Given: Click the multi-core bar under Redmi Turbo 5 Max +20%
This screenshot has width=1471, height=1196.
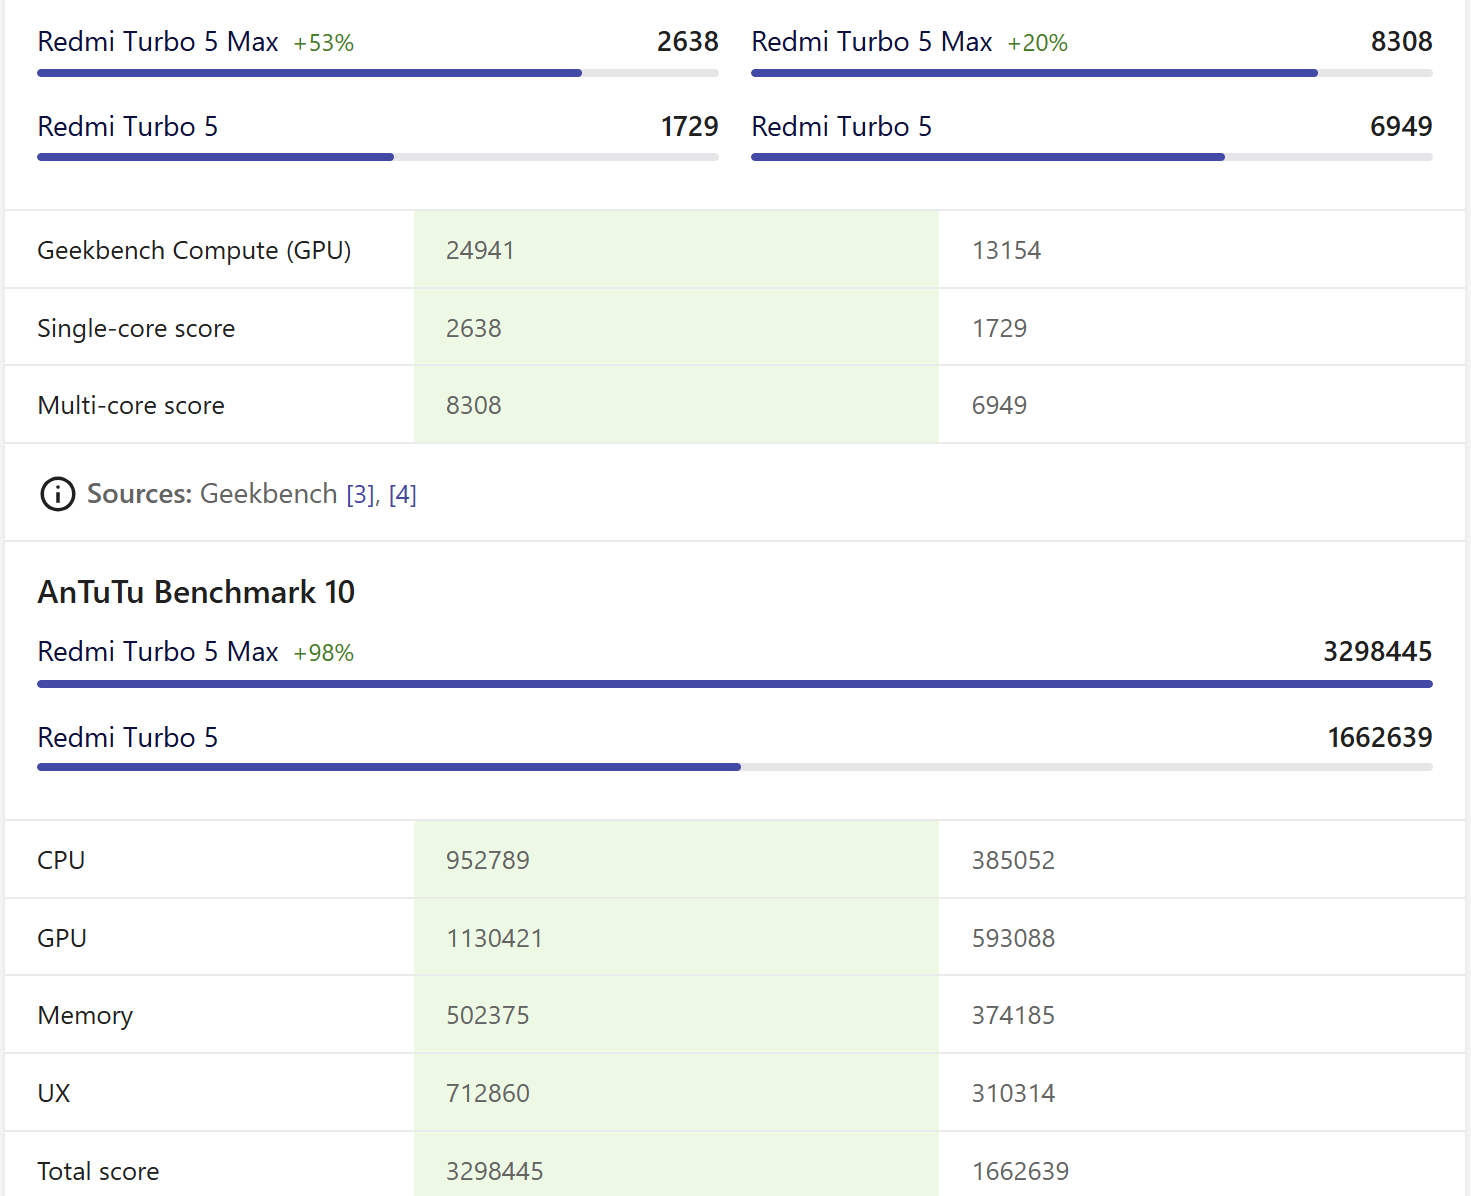Looking at the screenshot, I should click(1092, 73).
